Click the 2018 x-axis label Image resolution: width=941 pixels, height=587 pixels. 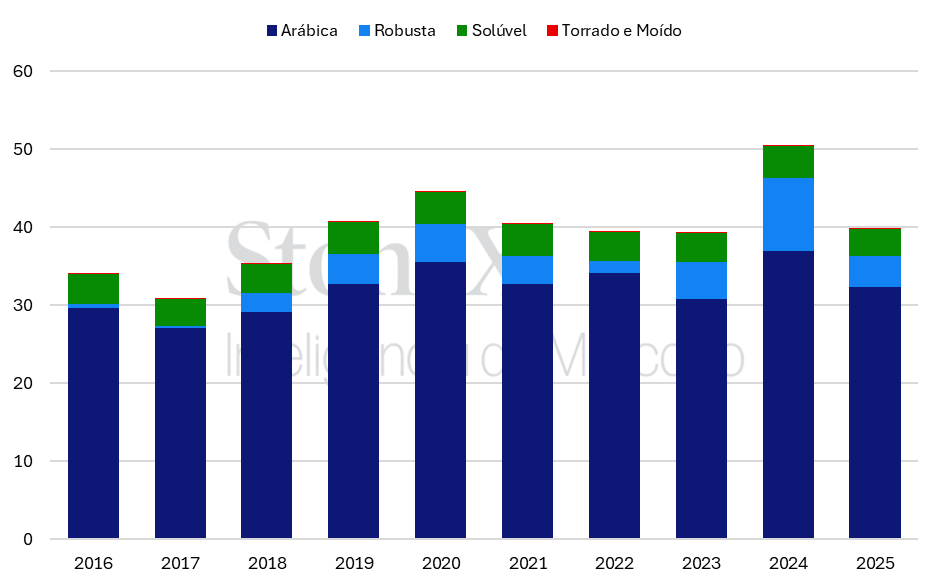tap(268, 564)
